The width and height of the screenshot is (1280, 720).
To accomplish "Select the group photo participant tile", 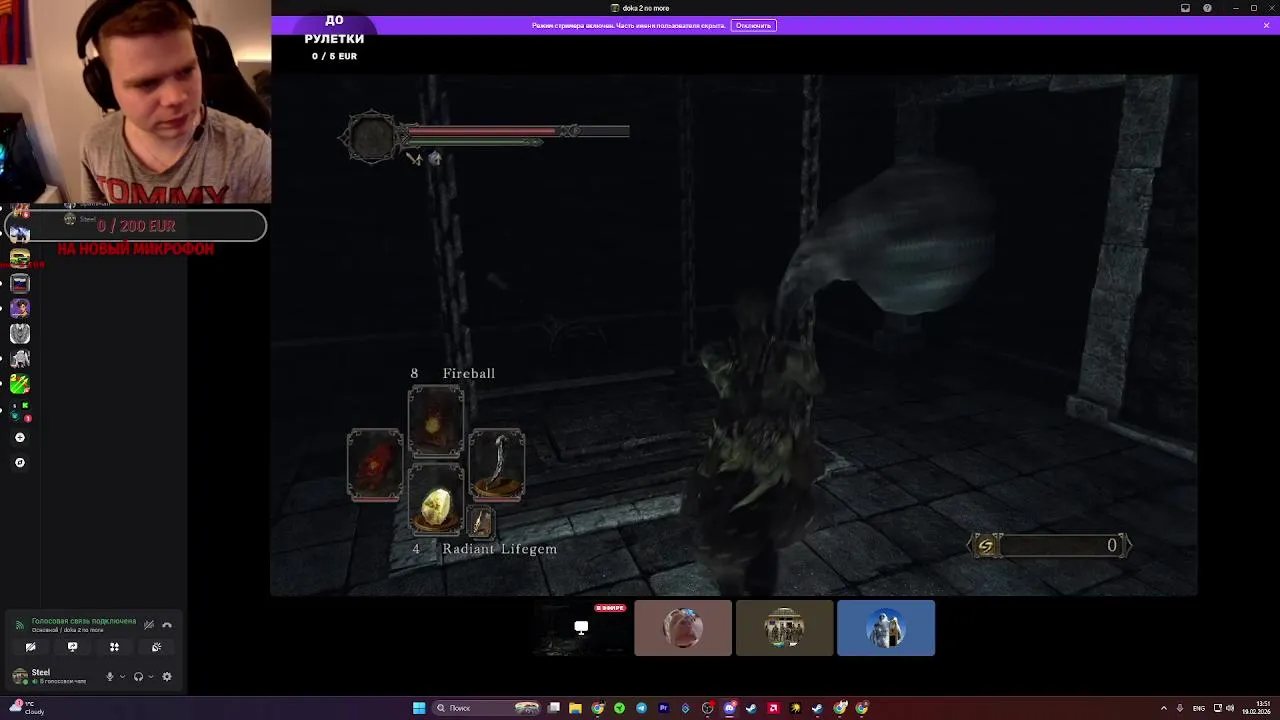I will click(784, 628).
